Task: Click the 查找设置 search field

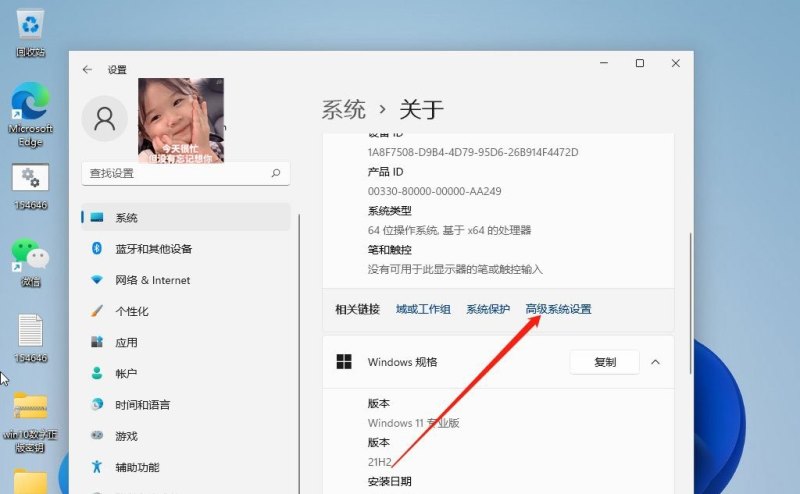Action: click(186, 174)
